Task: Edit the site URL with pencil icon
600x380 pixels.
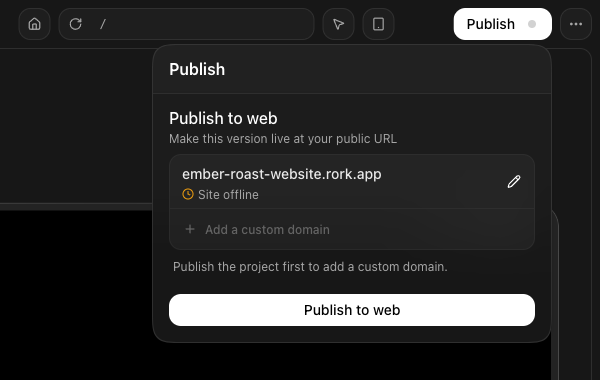Action: pyautogui.click(x=514, y=182)
